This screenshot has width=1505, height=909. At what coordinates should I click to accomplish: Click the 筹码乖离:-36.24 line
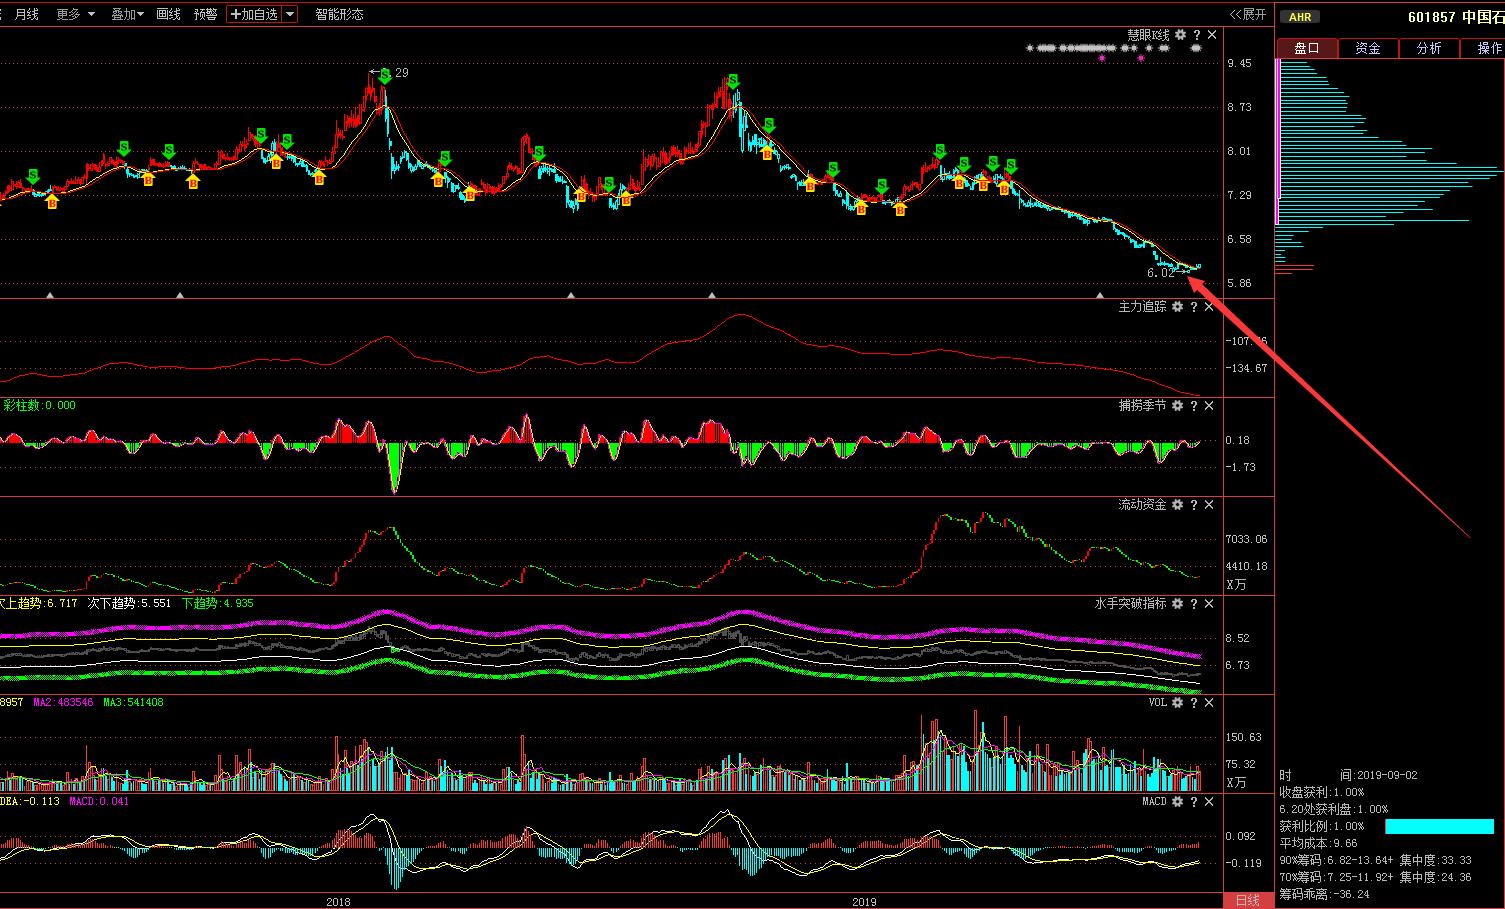tap(1324, 894)
